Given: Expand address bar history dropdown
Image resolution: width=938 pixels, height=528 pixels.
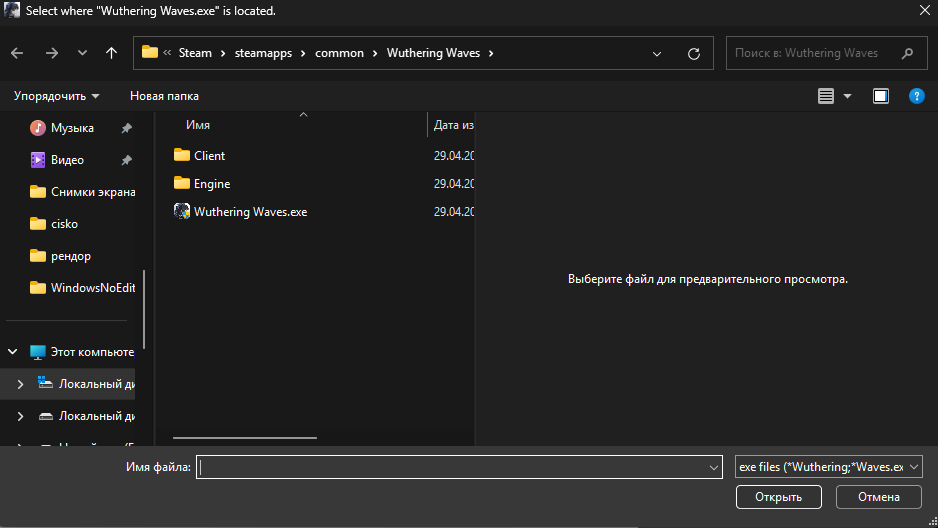Looking at the screenshot, I should (x=657, y=54).
